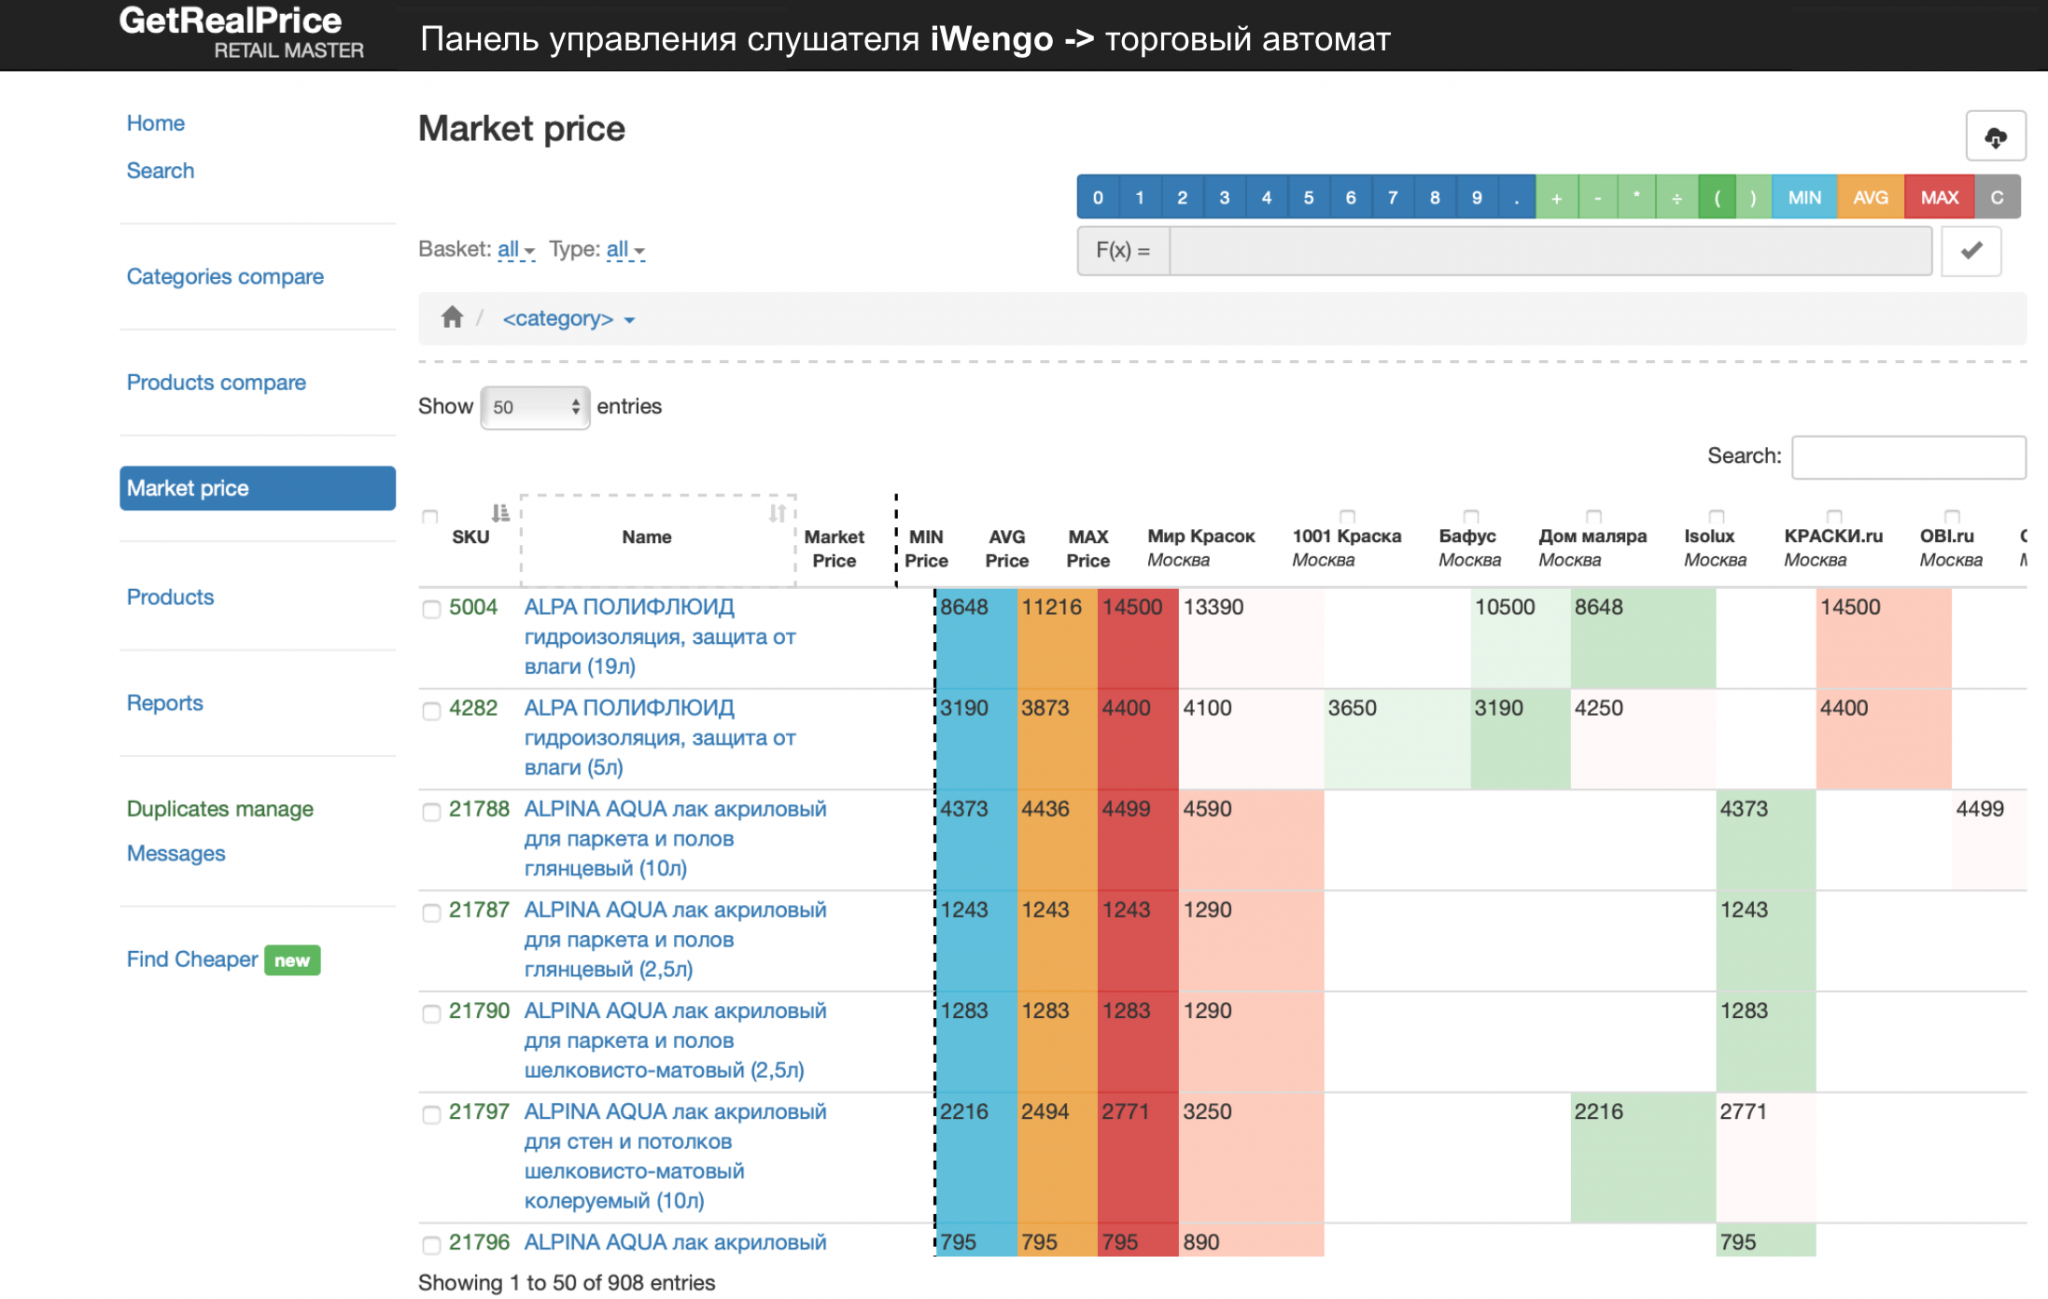Open Messages sidebar page
This screenshot has width=2048, height=1299.
(175, 853)
